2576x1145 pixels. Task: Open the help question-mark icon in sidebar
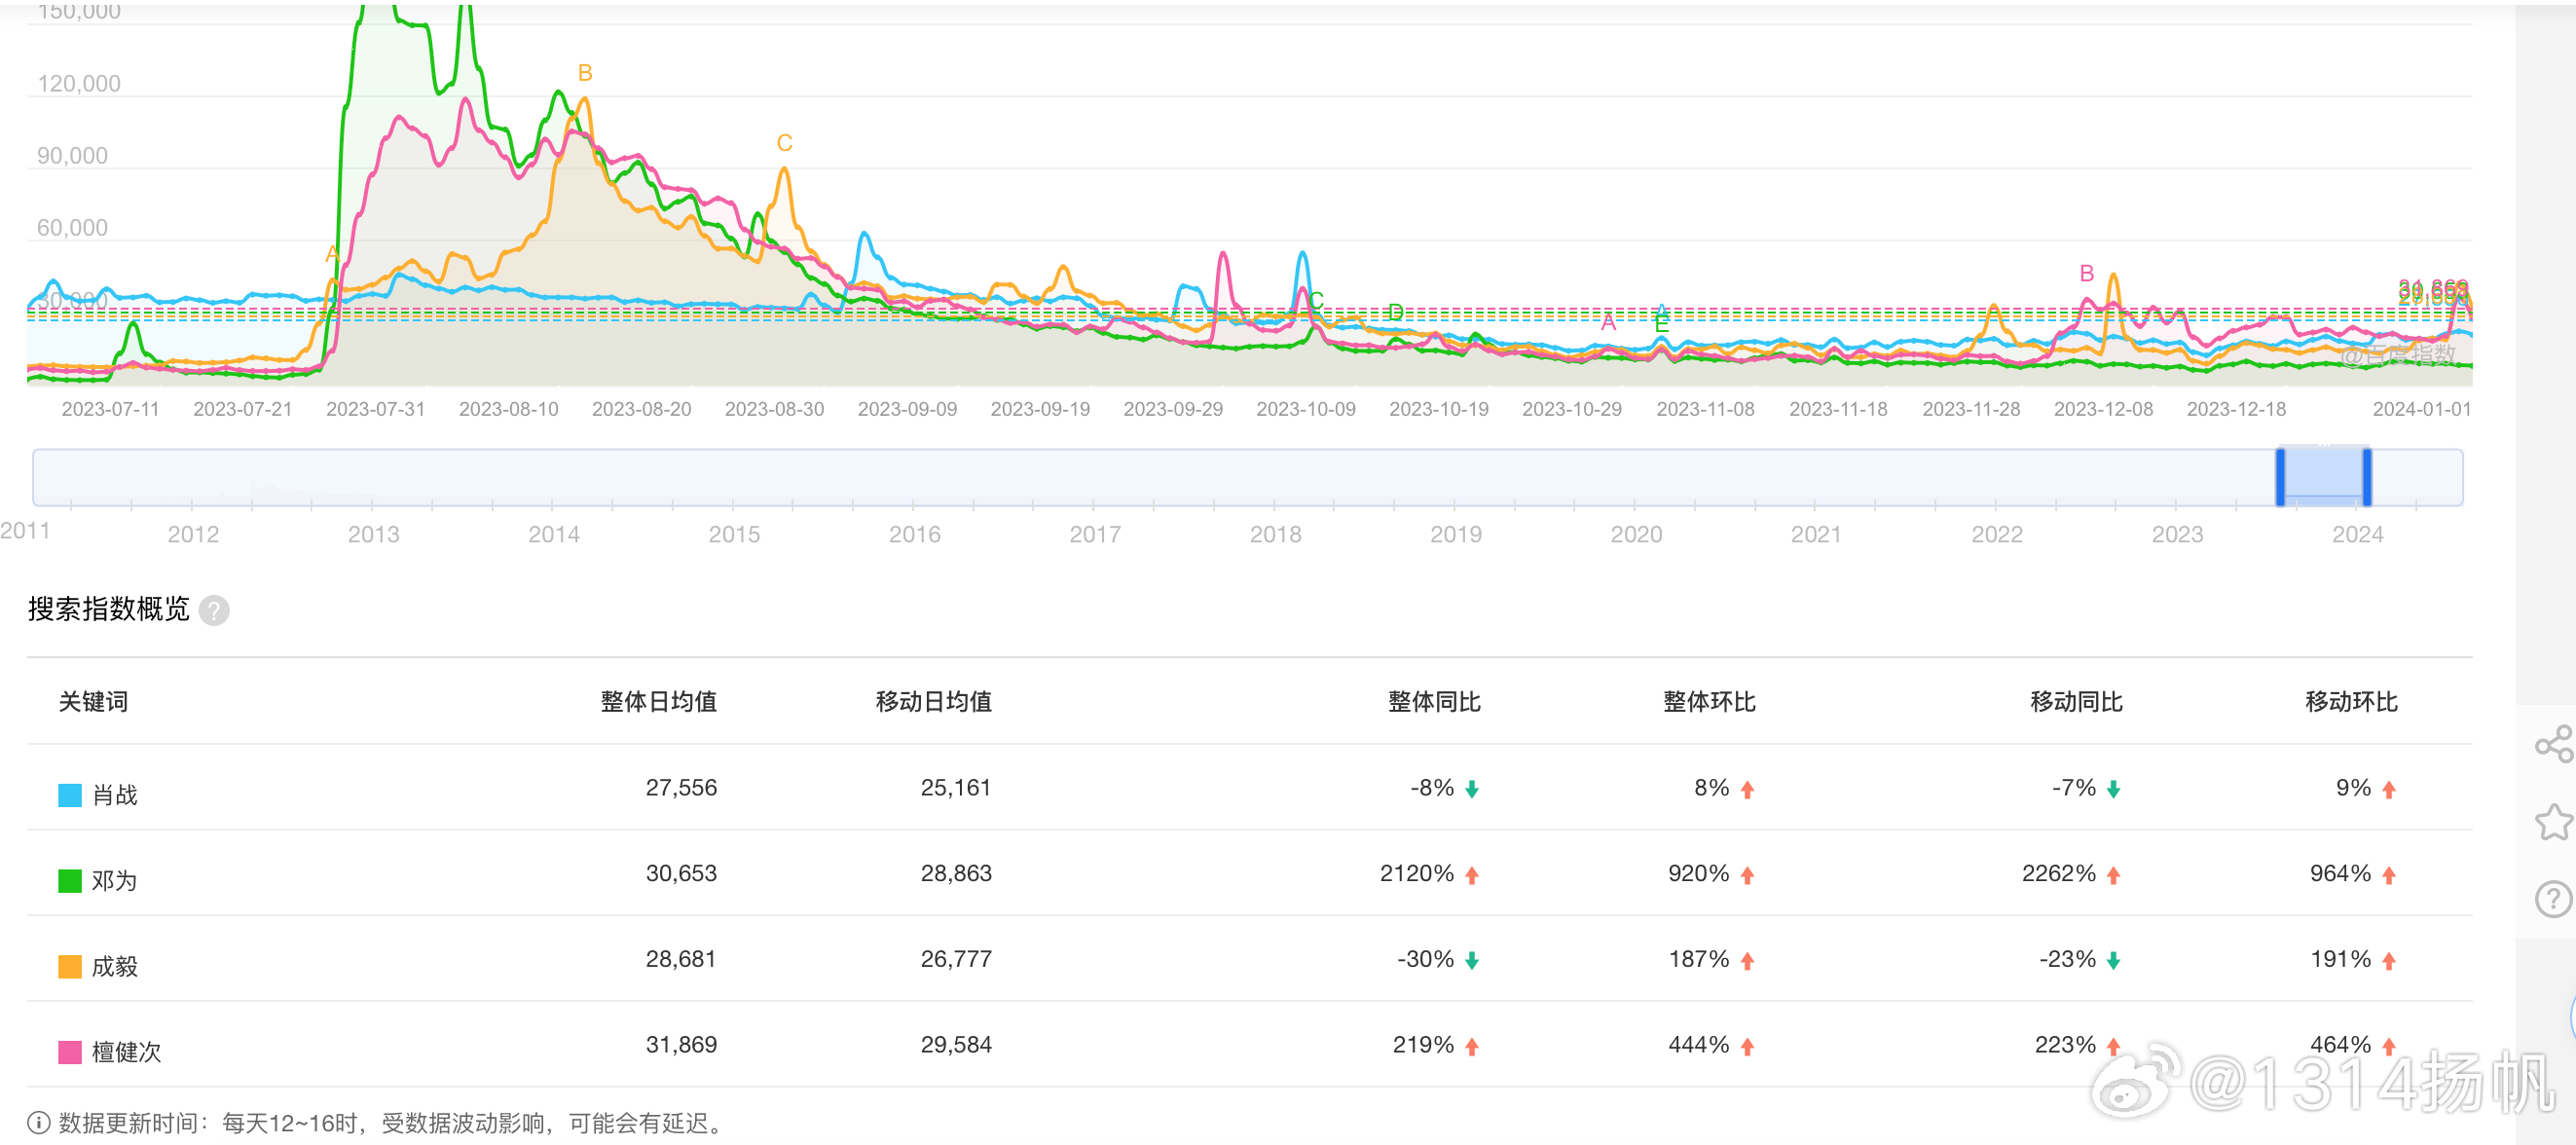click(x=2553, y=899)
